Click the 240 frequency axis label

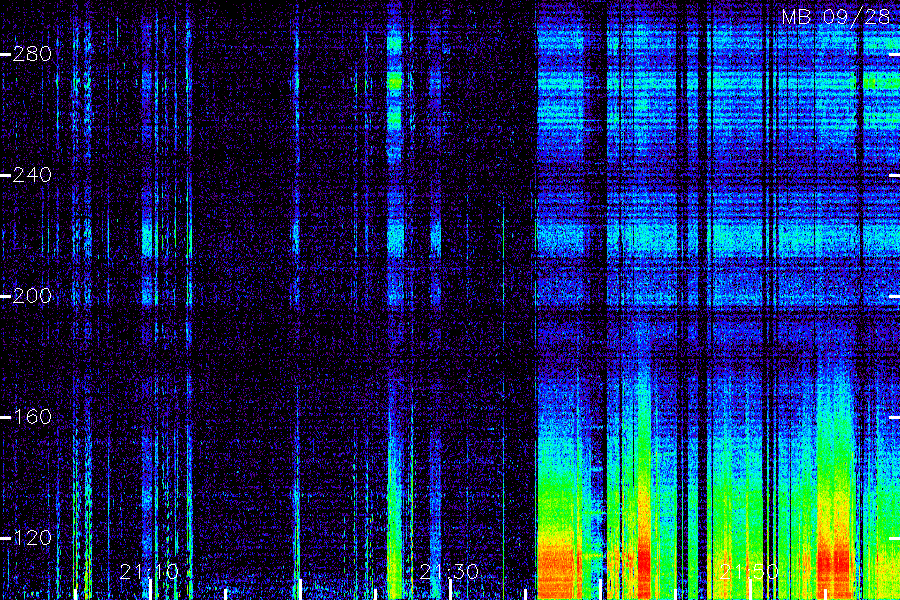point(32,175)
